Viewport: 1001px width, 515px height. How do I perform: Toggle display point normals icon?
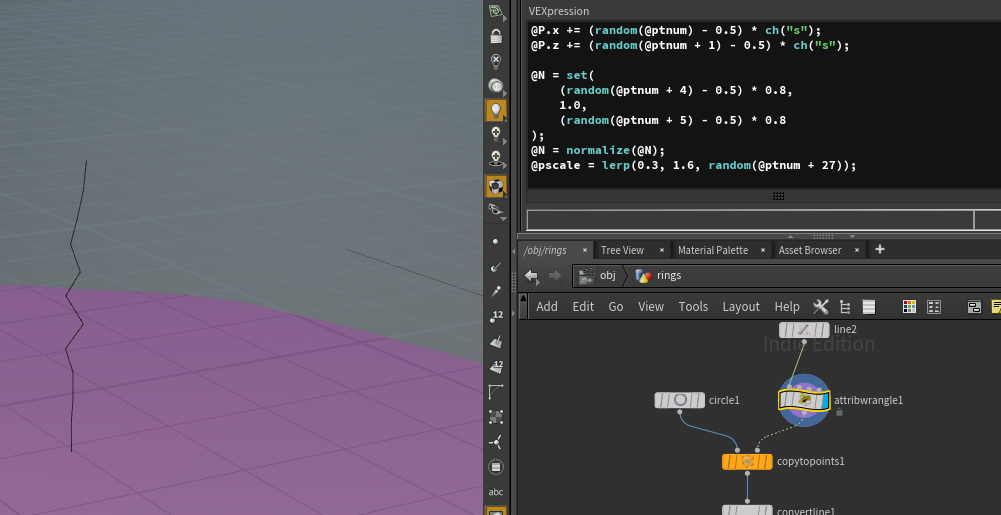[x=496, y=267]
